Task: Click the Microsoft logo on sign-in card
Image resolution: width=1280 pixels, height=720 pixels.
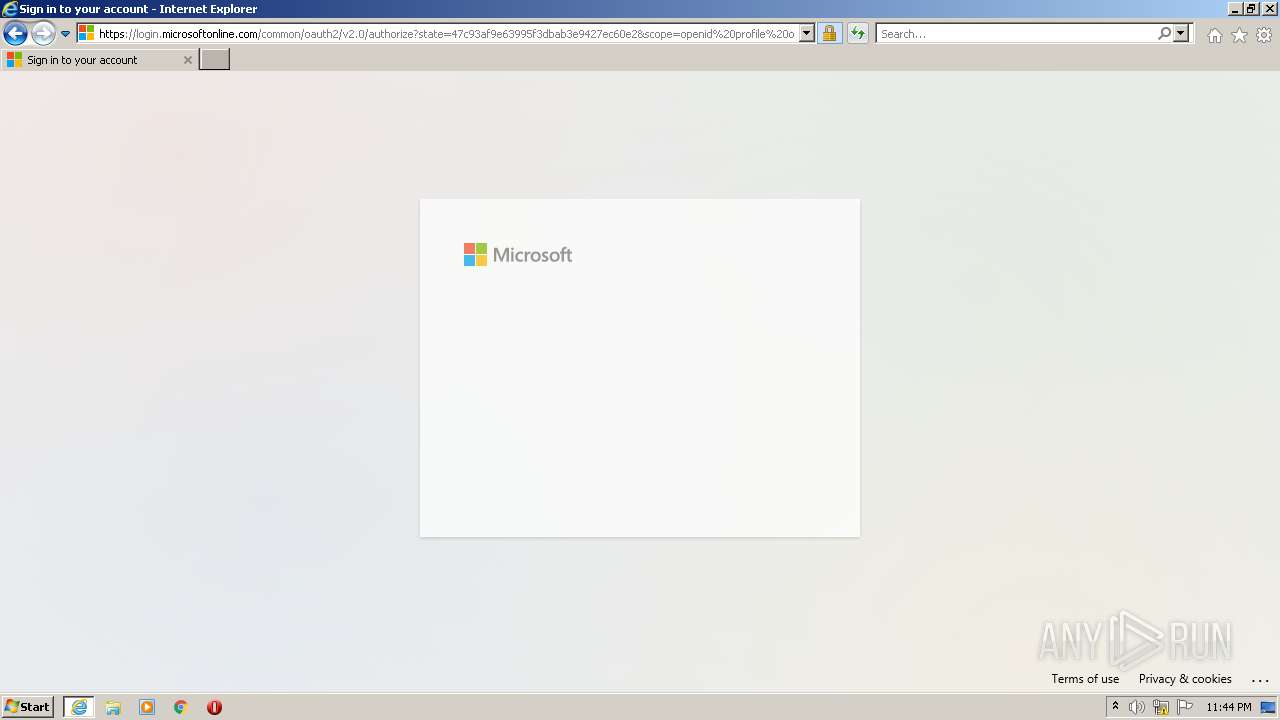Action: [x=518, y=255]
